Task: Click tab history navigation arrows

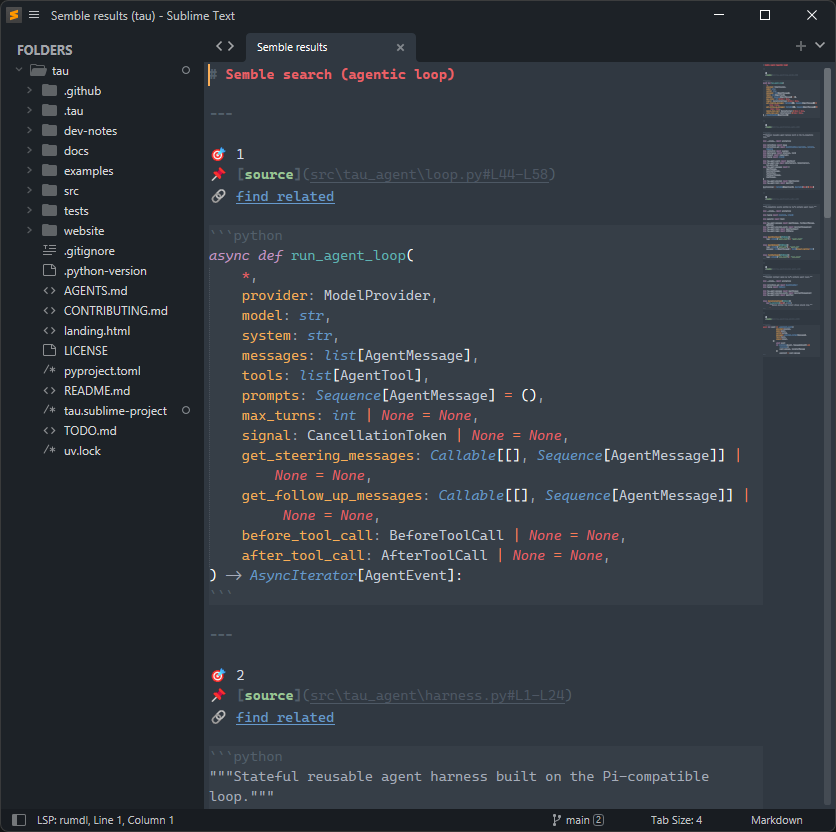Action: (225, 46)
